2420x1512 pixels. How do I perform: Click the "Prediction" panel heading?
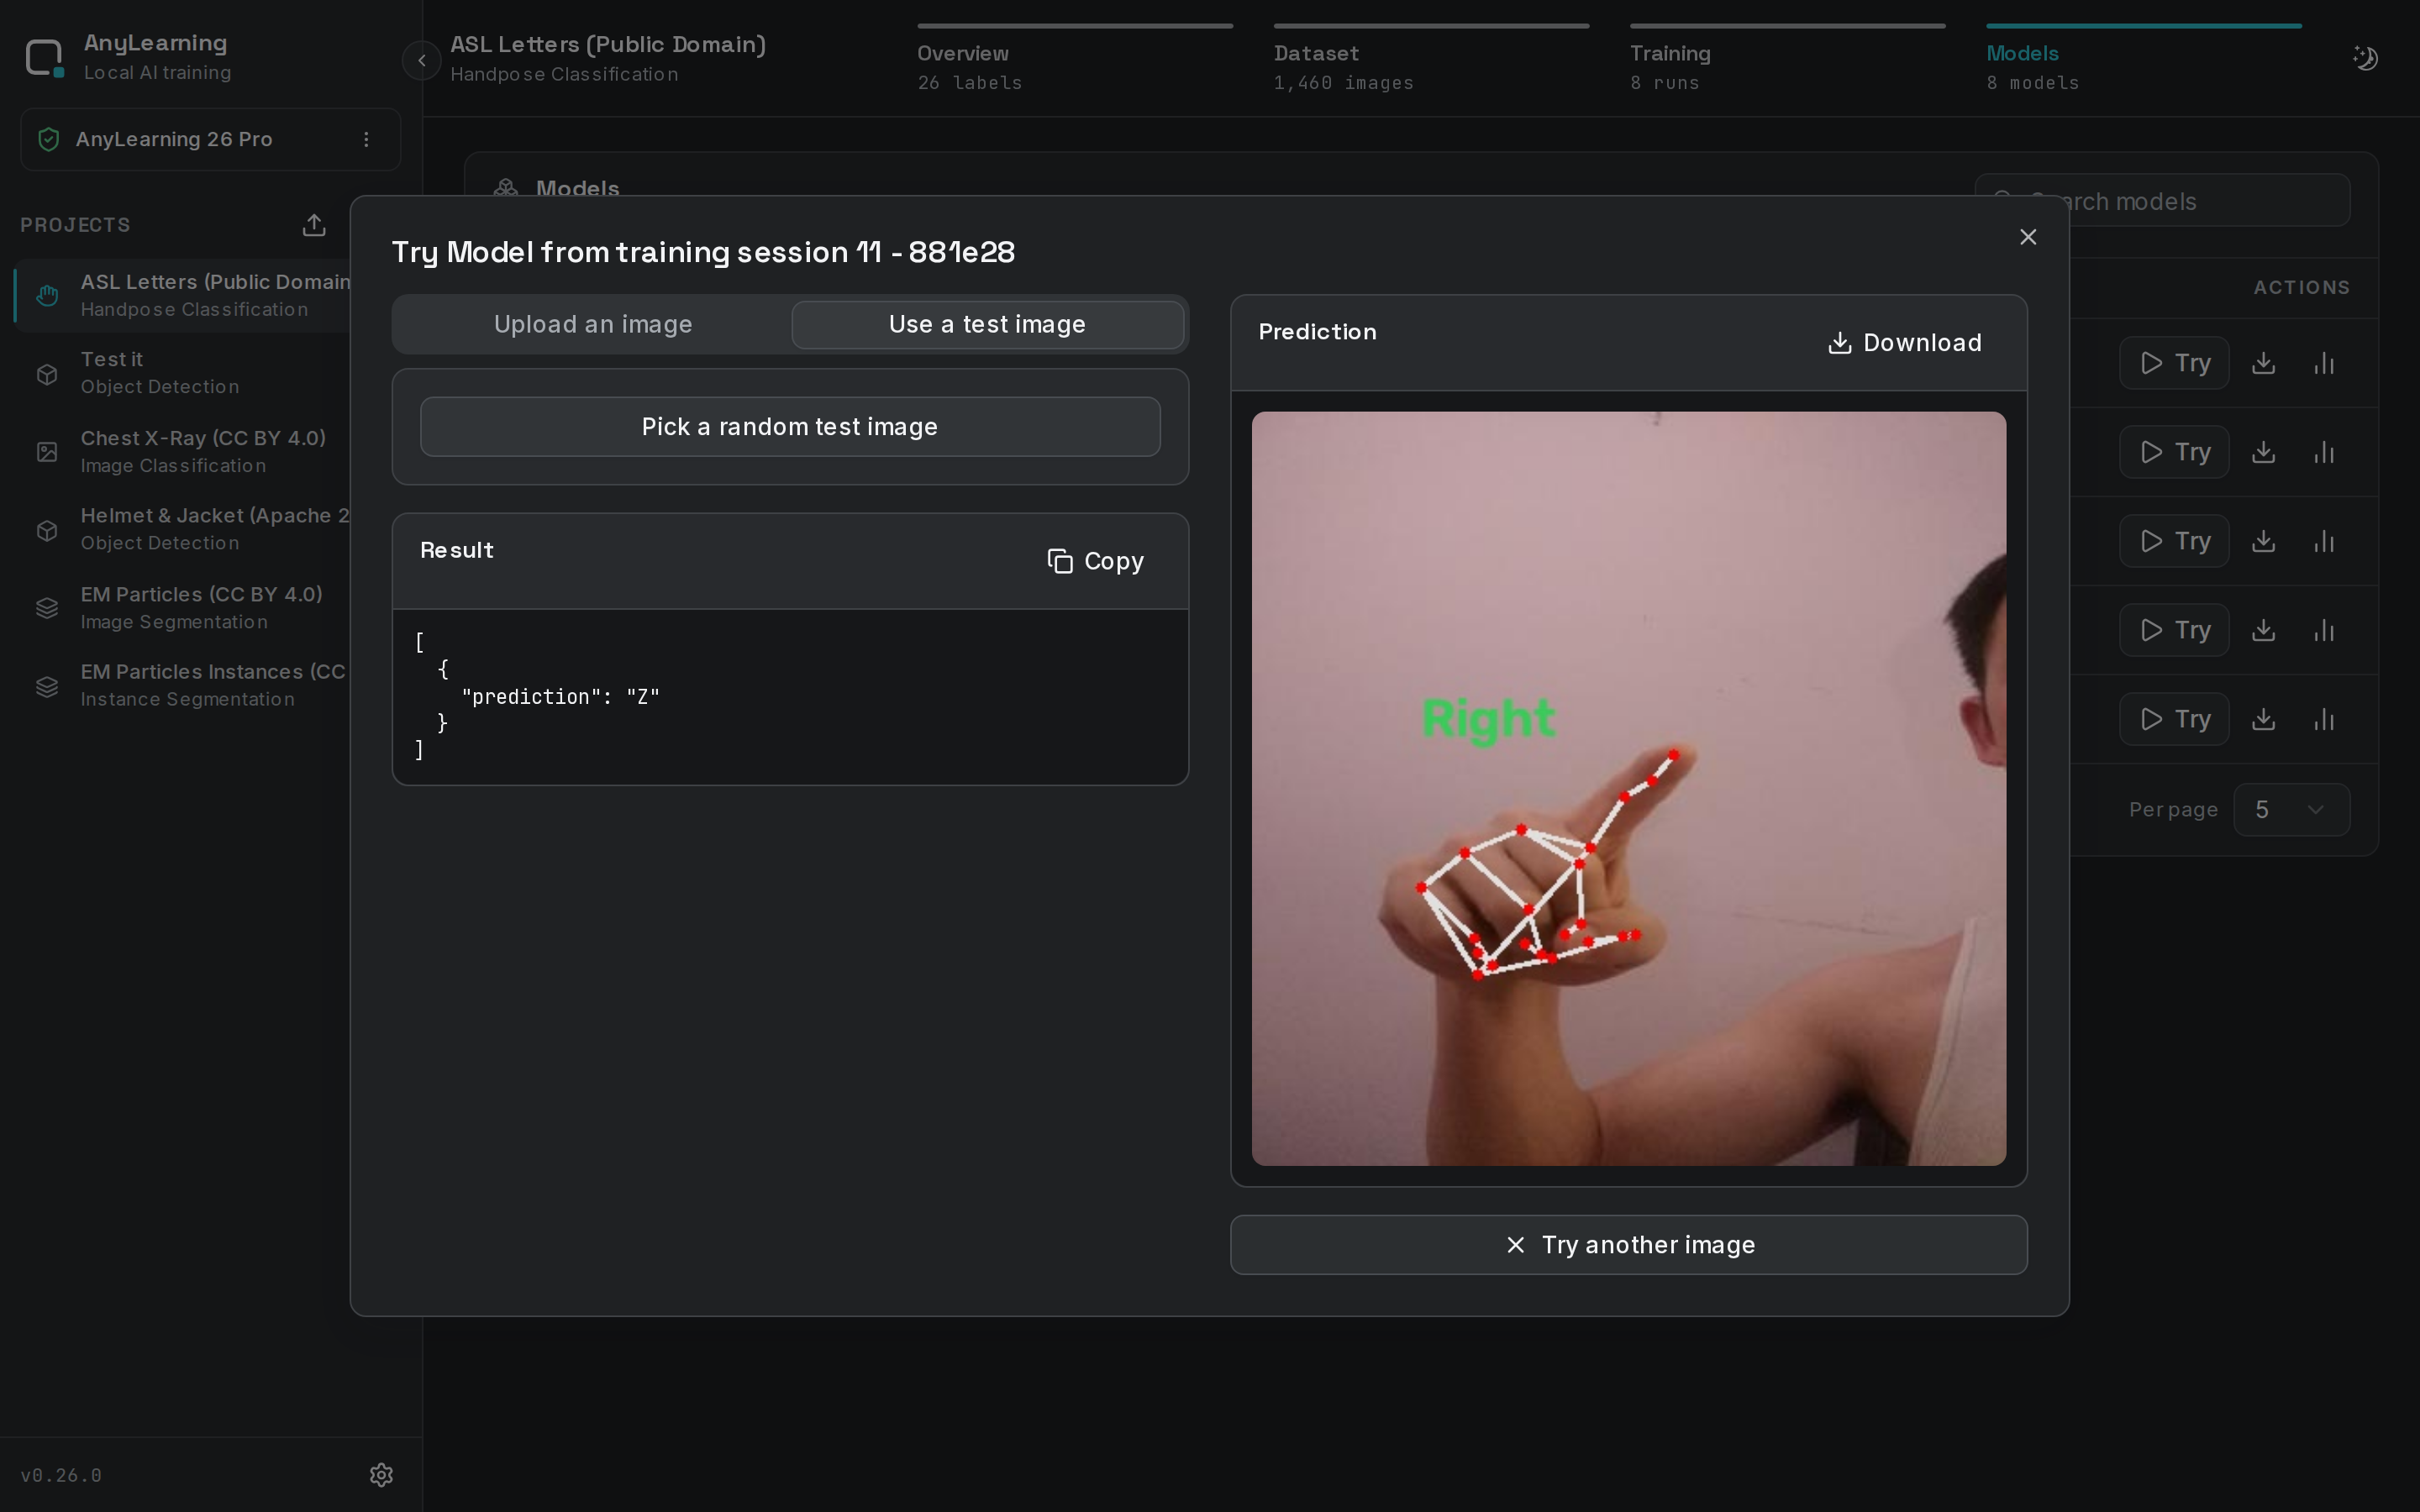point(1317,332)
